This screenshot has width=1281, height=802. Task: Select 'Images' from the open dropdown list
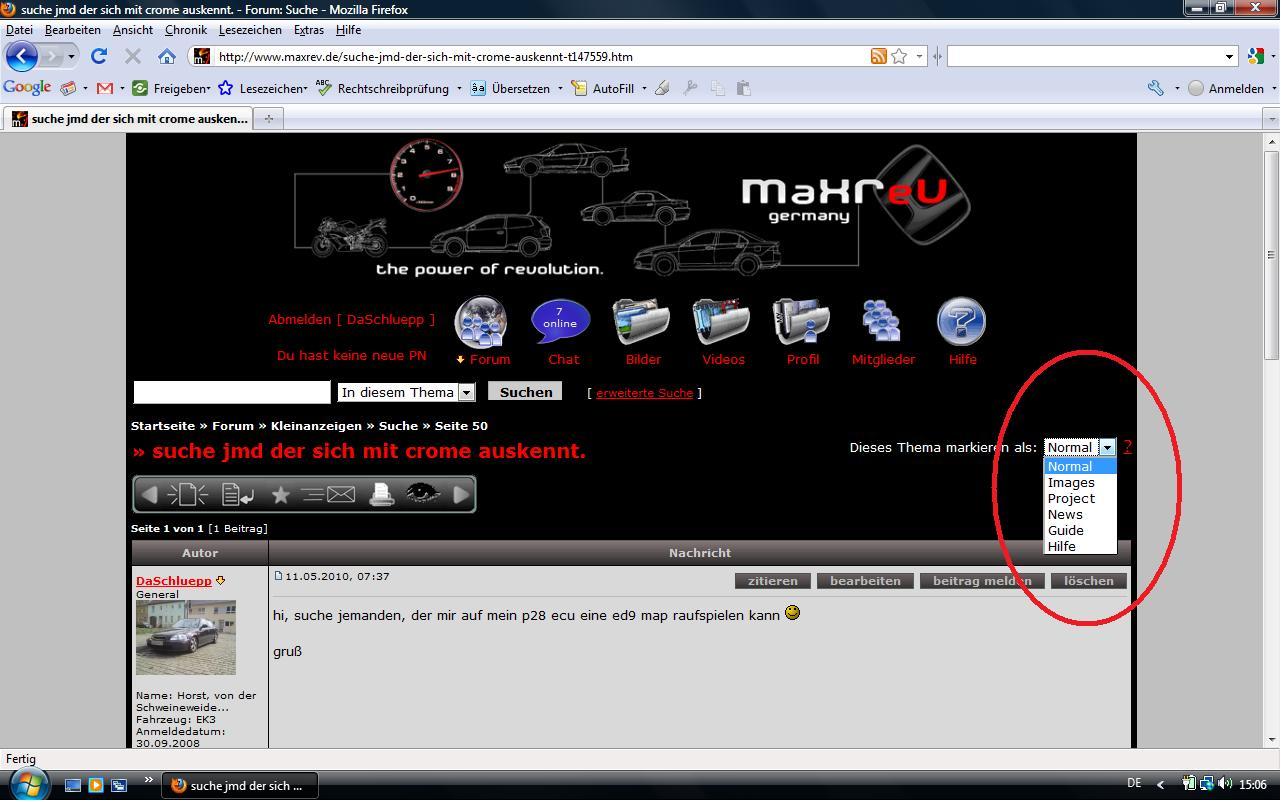coord(1071,483)
